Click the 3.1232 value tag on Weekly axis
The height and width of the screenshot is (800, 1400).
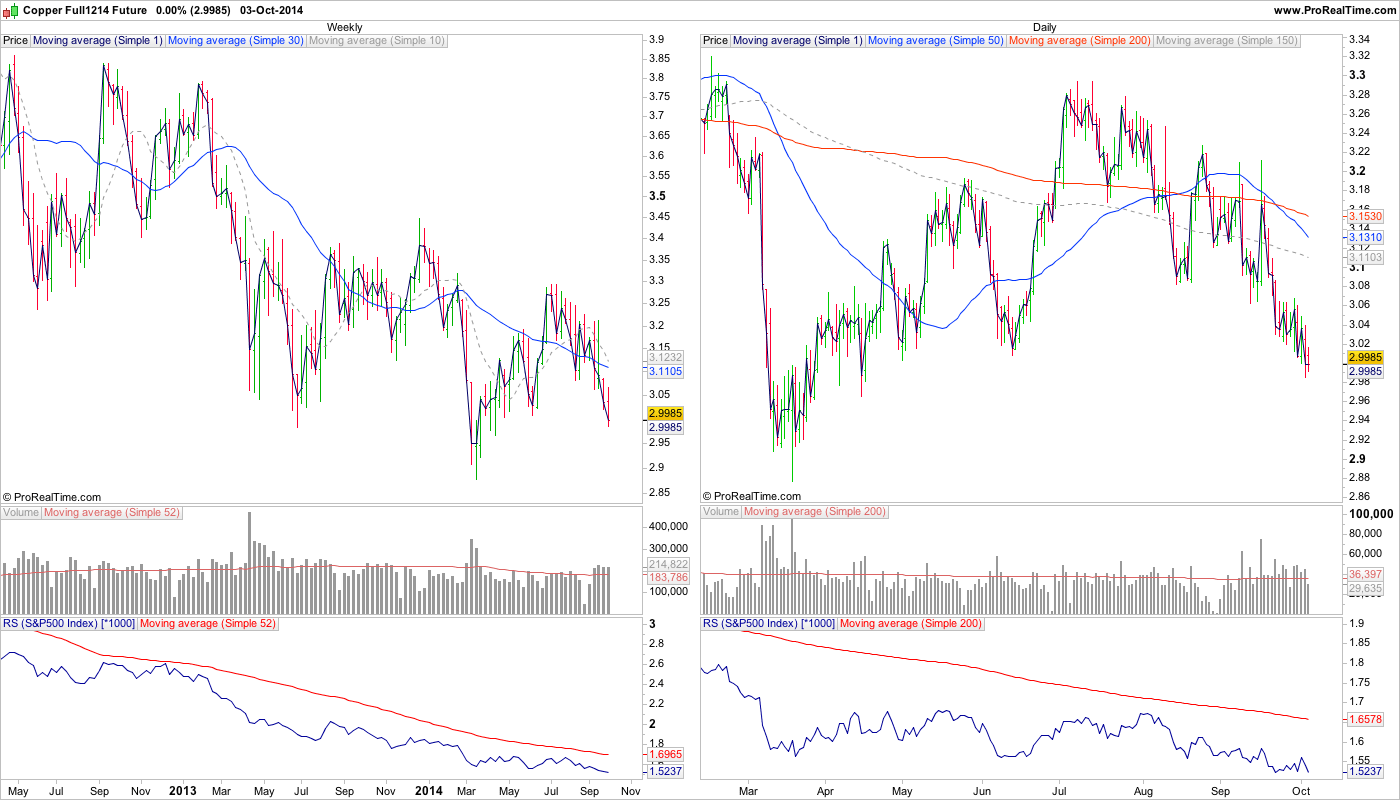pos(665,357)
